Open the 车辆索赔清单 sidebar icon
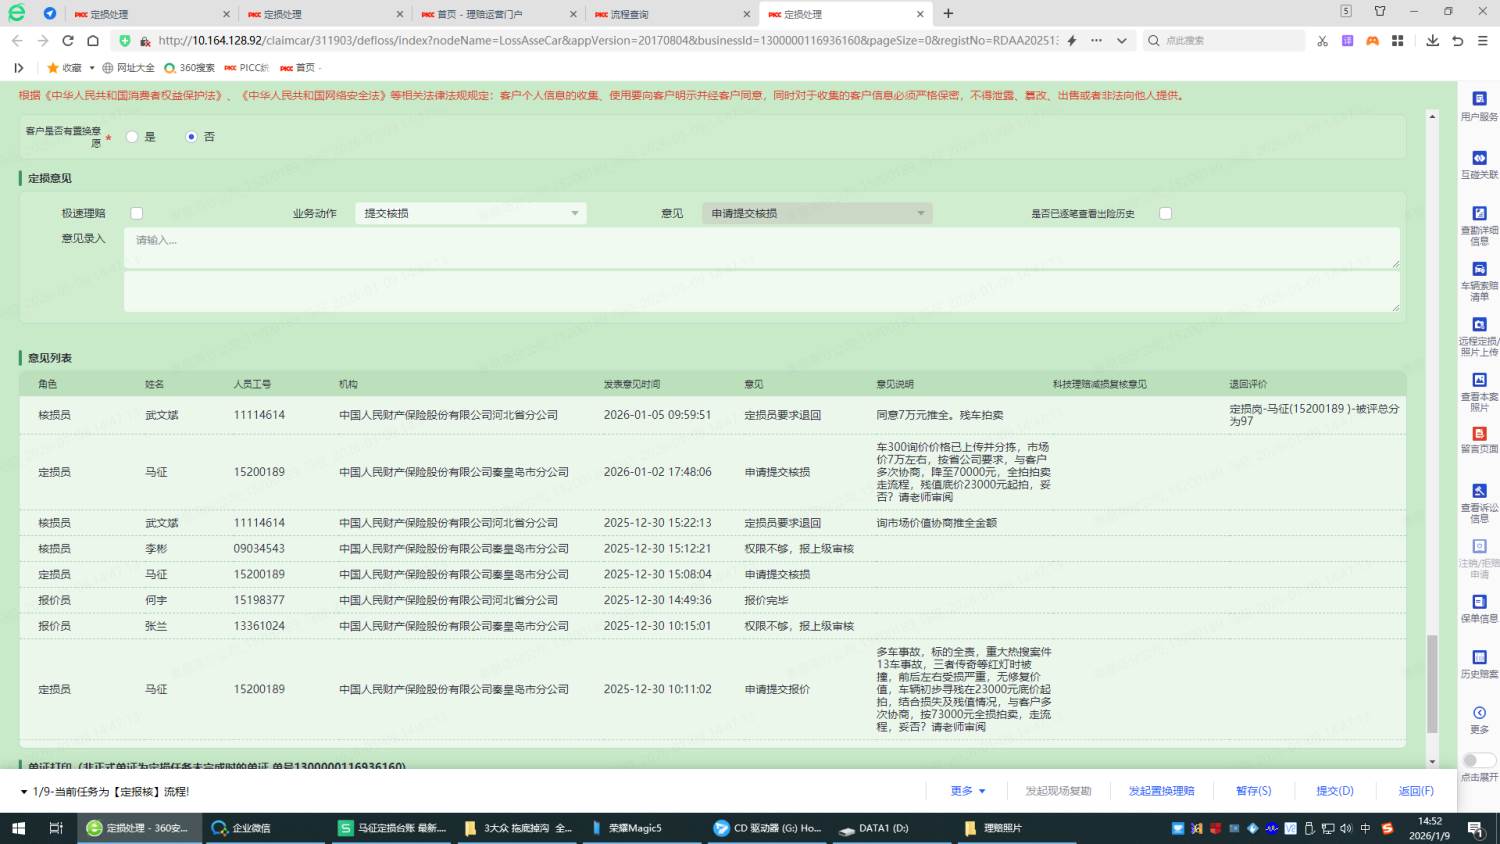This screenshot has height=844, width=1500. (1479, 269)
